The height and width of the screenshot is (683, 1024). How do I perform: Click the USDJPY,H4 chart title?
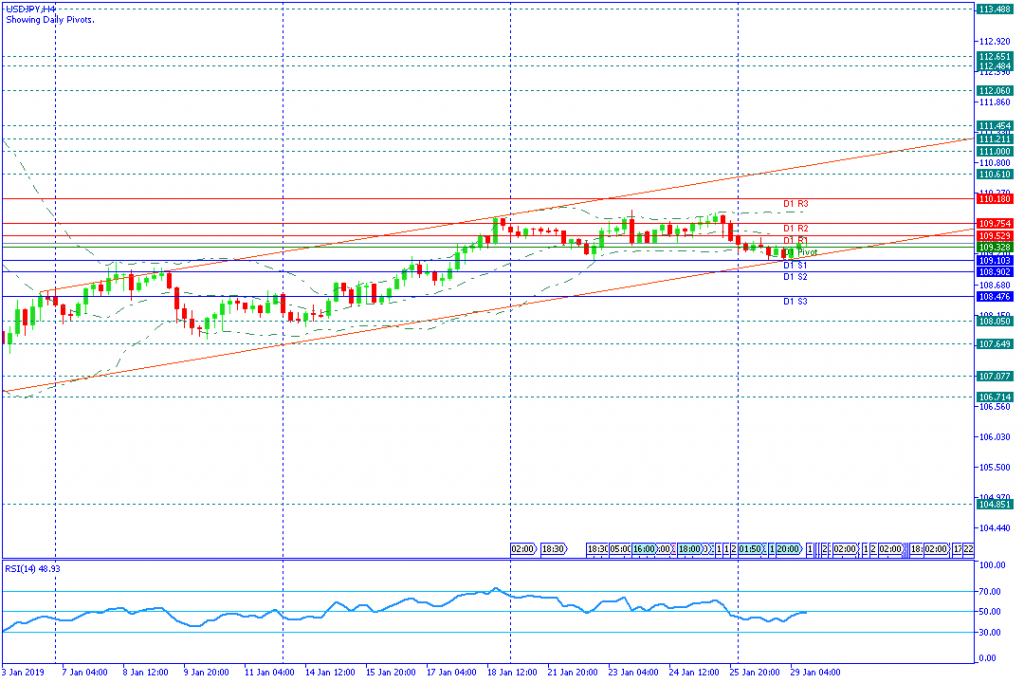31,10
